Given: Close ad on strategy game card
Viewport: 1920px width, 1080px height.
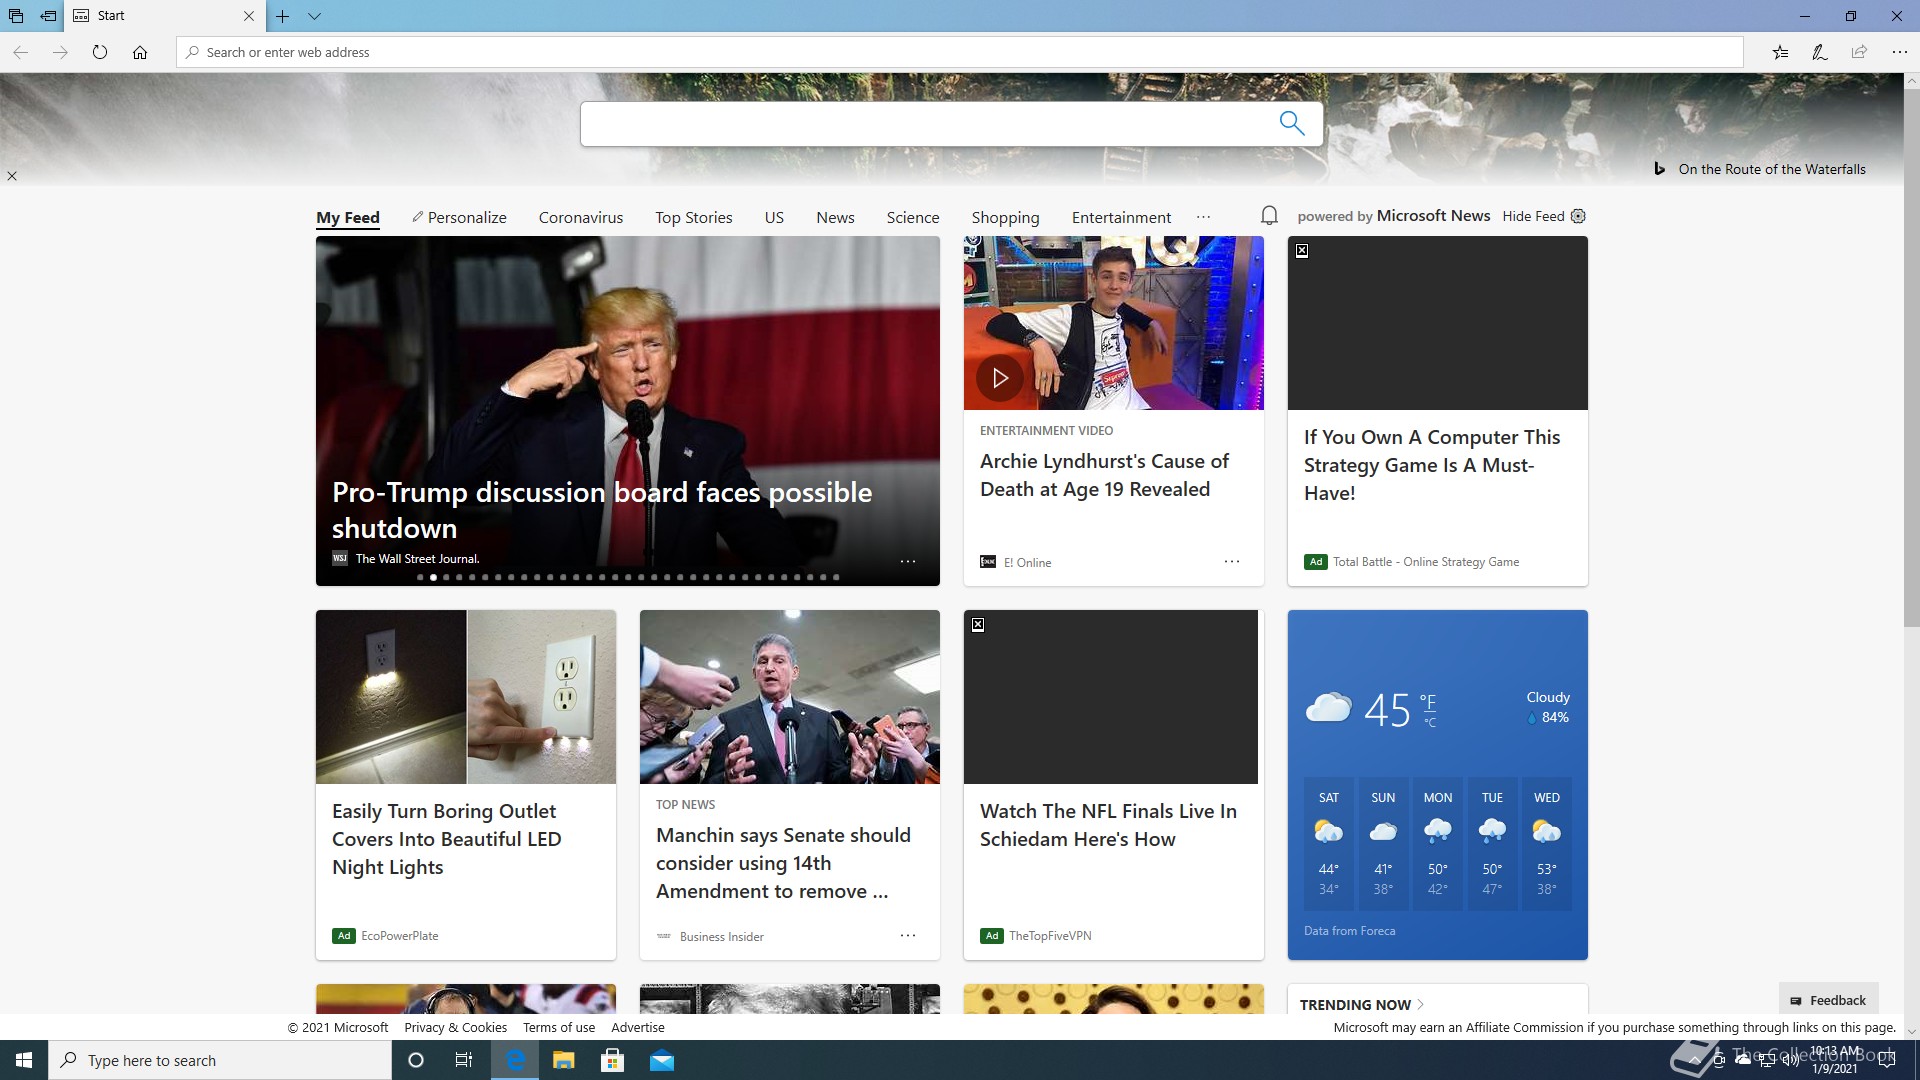Looking at the screenshot, I should 1302,251.
